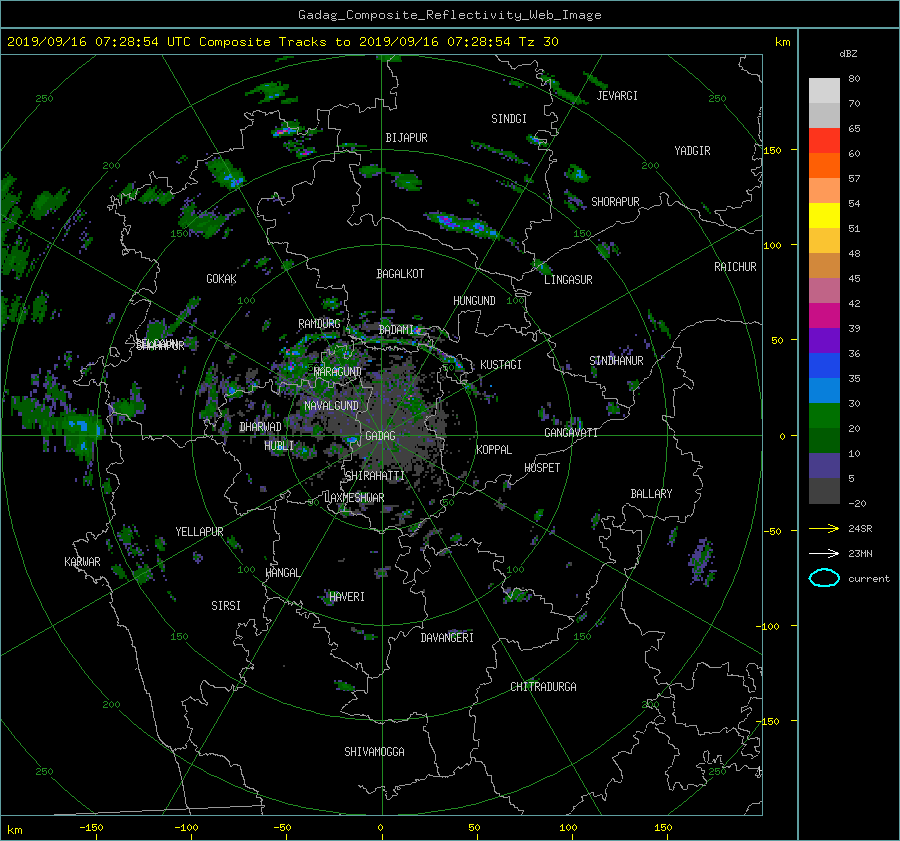This screenshot has height=841, width=900.
Task: Click the HUNGUND city label
Action: click(x=474, y=301)
